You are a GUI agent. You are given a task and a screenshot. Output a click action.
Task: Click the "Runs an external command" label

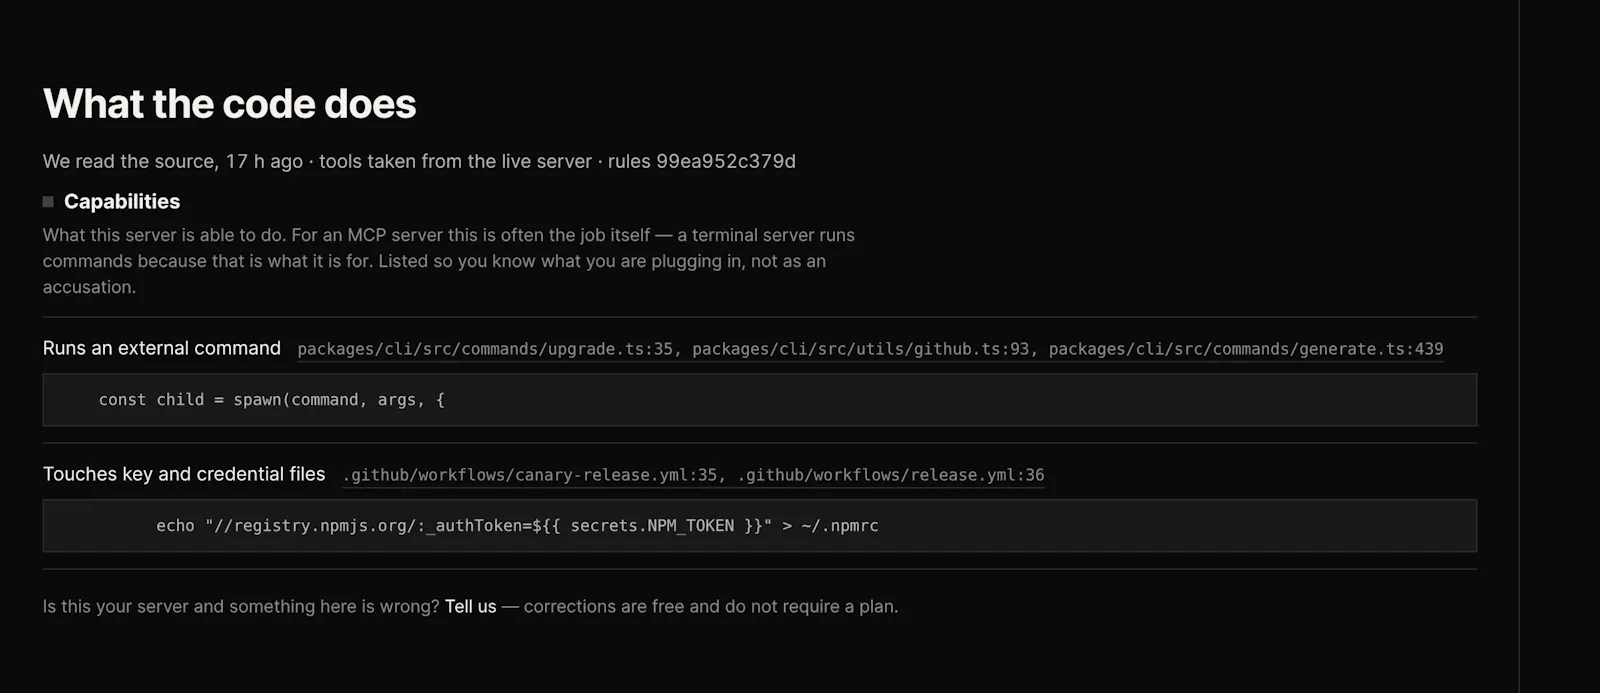[x=162, y=348]
